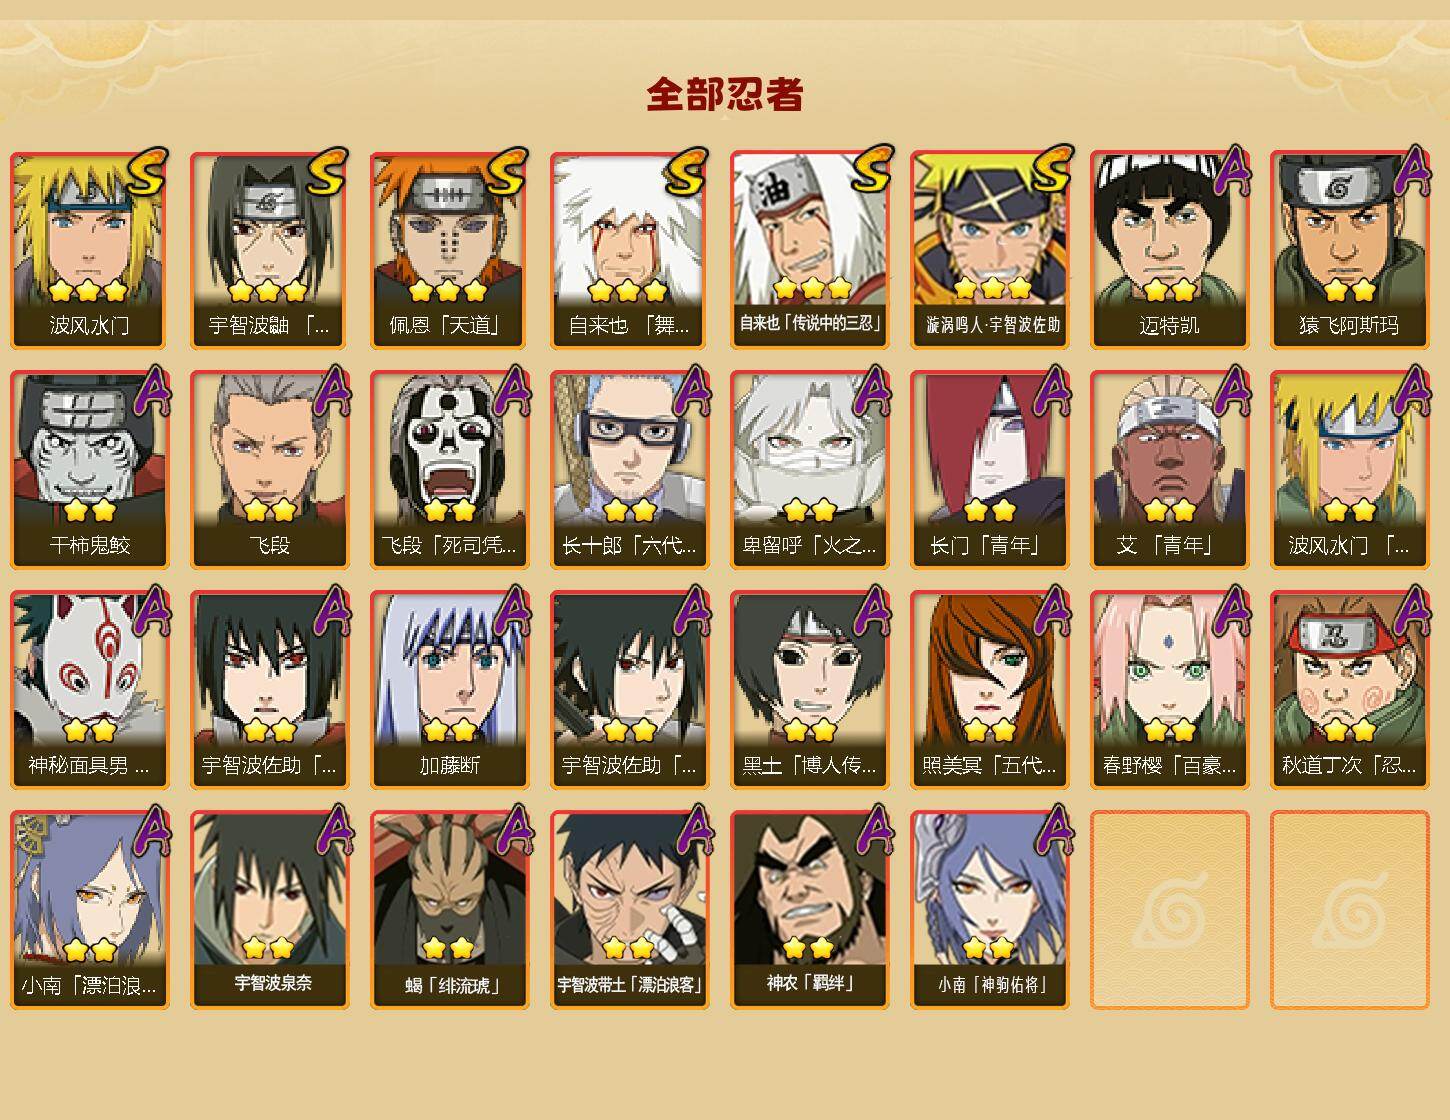Click the 蝎「绯流琥」 ninja card
The height and width of the screenshot is (1120, 1450).
point(450,910)
